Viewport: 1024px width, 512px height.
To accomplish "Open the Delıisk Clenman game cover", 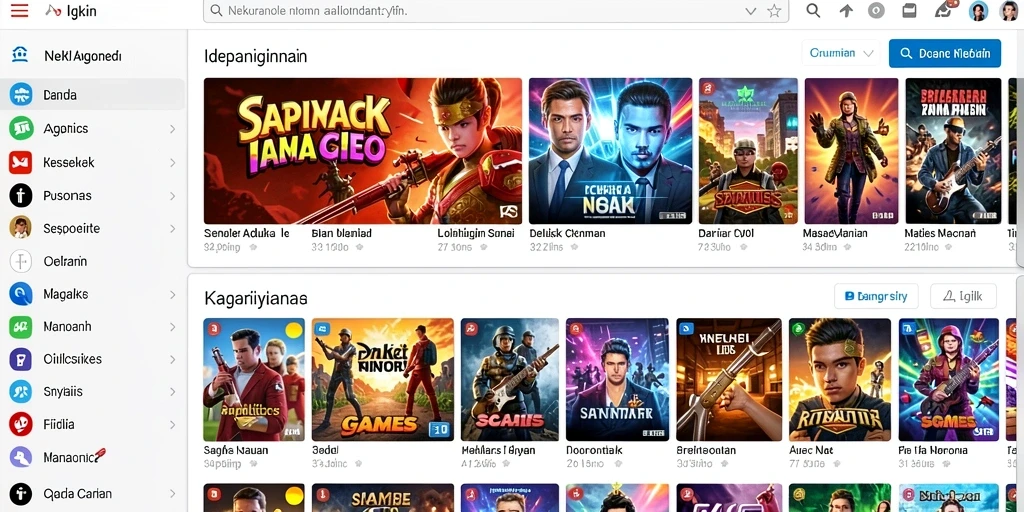I will 610,152.
